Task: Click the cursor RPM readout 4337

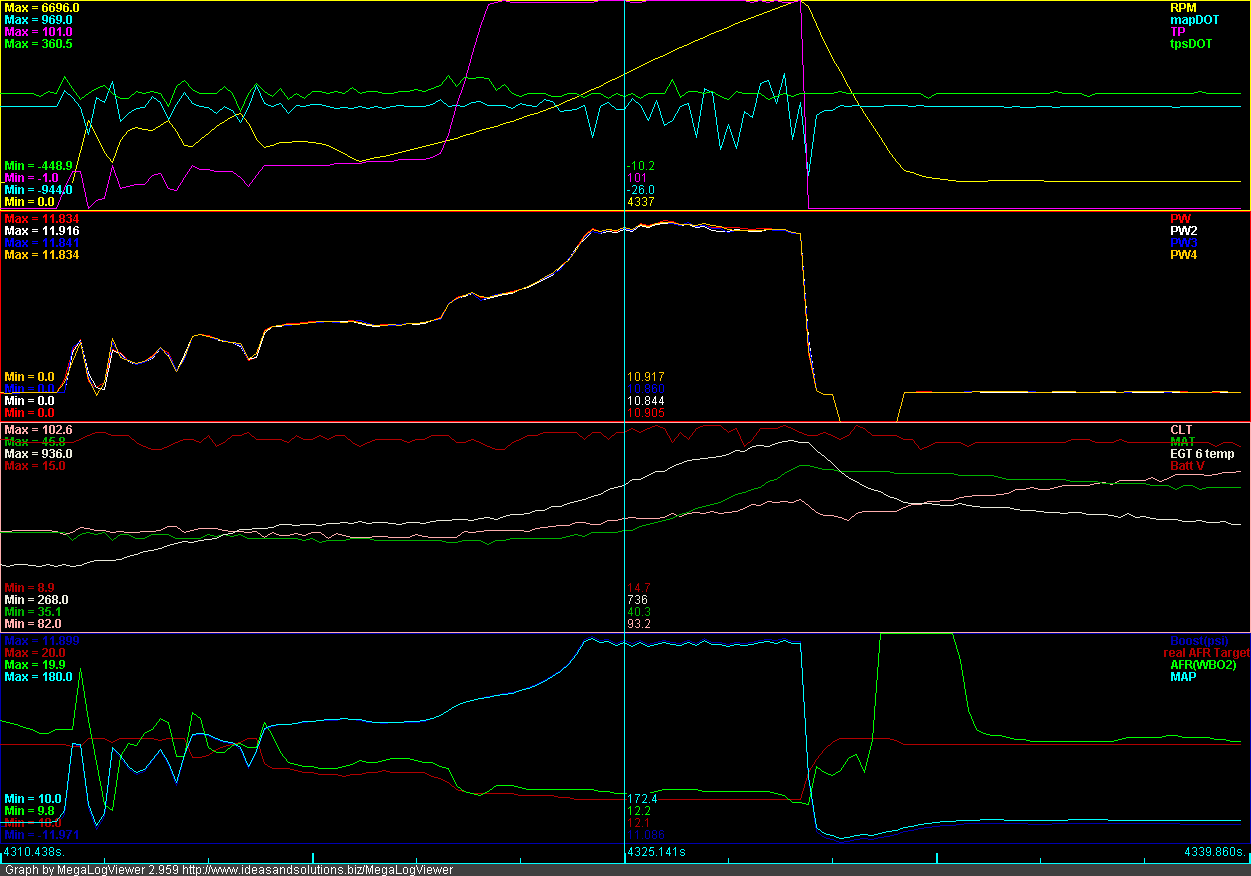Action: coord(640,202)
